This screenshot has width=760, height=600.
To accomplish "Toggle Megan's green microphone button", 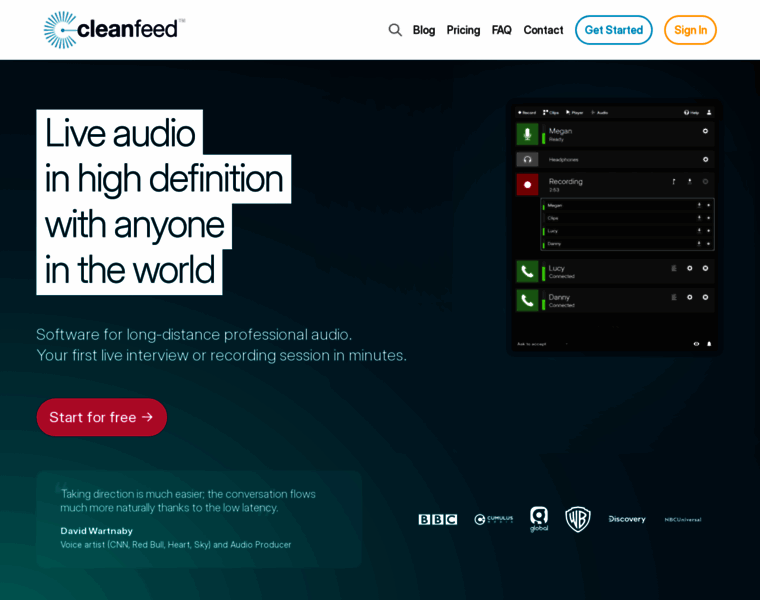I will (527, 134).
